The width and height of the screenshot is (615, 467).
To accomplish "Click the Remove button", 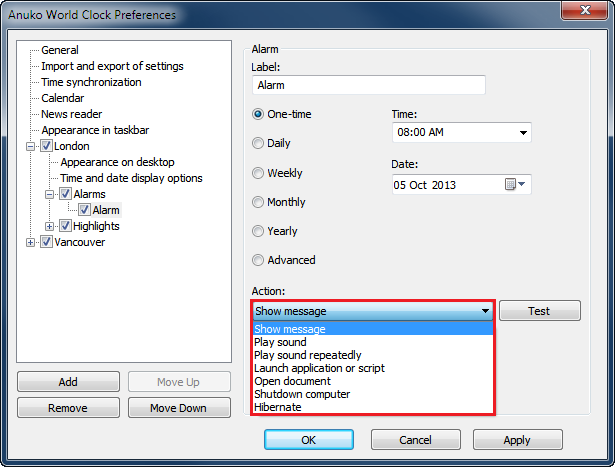I will (67, 408).
